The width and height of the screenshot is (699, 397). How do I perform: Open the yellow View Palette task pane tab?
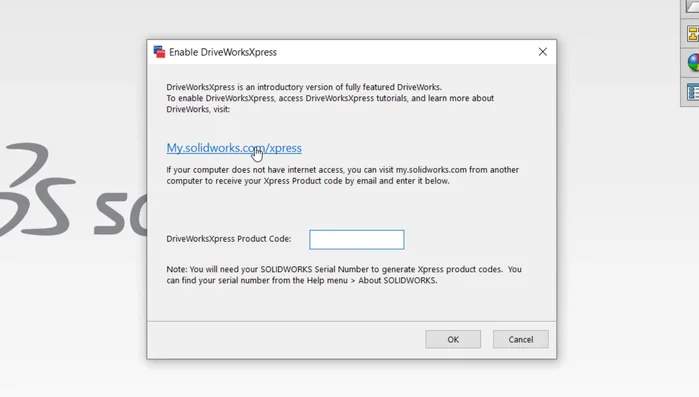(x=692, y=34)
